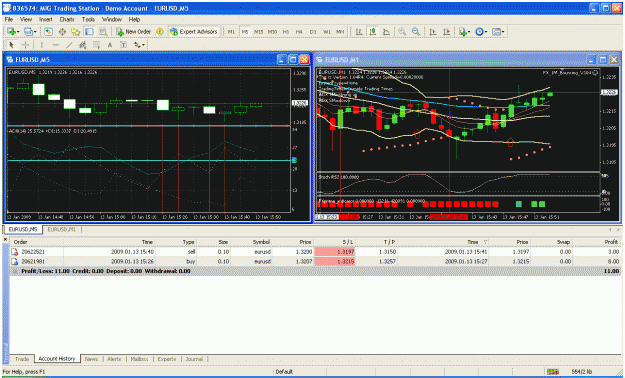
Task: Expand the arrows tool dropdown
Action: pos(143,45)
